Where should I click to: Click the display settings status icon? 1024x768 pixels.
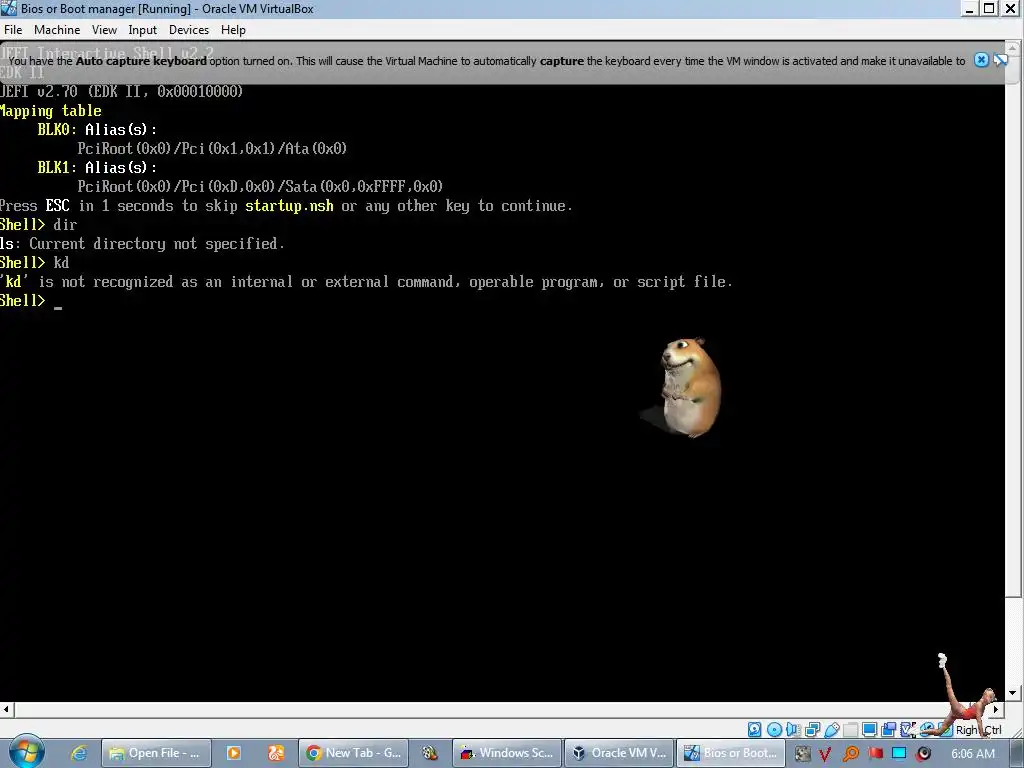click(x=869, y=729)
